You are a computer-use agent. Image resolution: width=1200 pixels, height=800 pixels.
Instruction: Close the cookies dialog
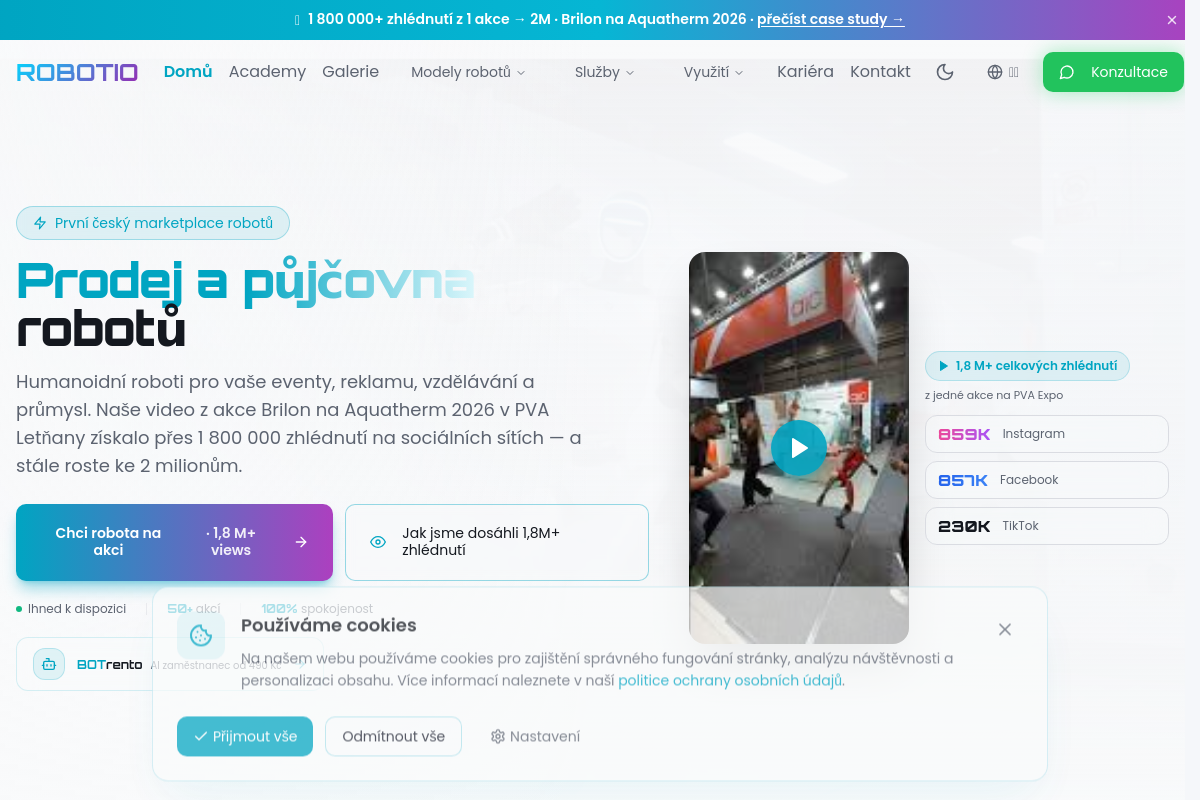[1005, 629]
